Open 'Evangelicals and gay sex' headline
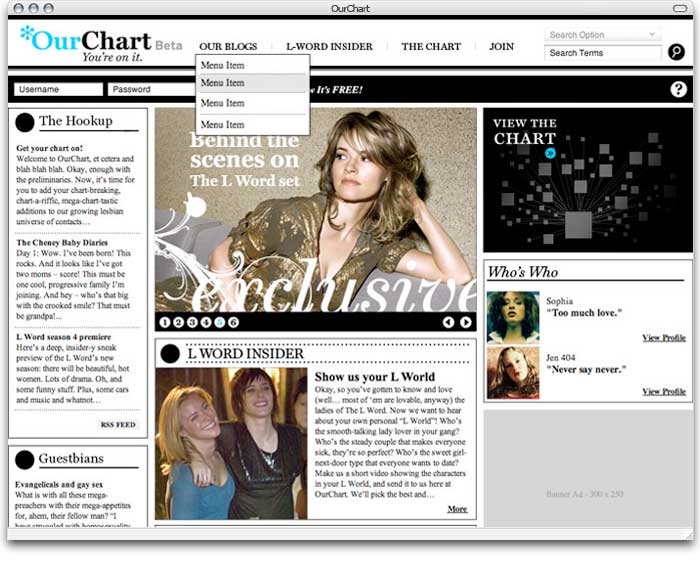 [59, 484]
